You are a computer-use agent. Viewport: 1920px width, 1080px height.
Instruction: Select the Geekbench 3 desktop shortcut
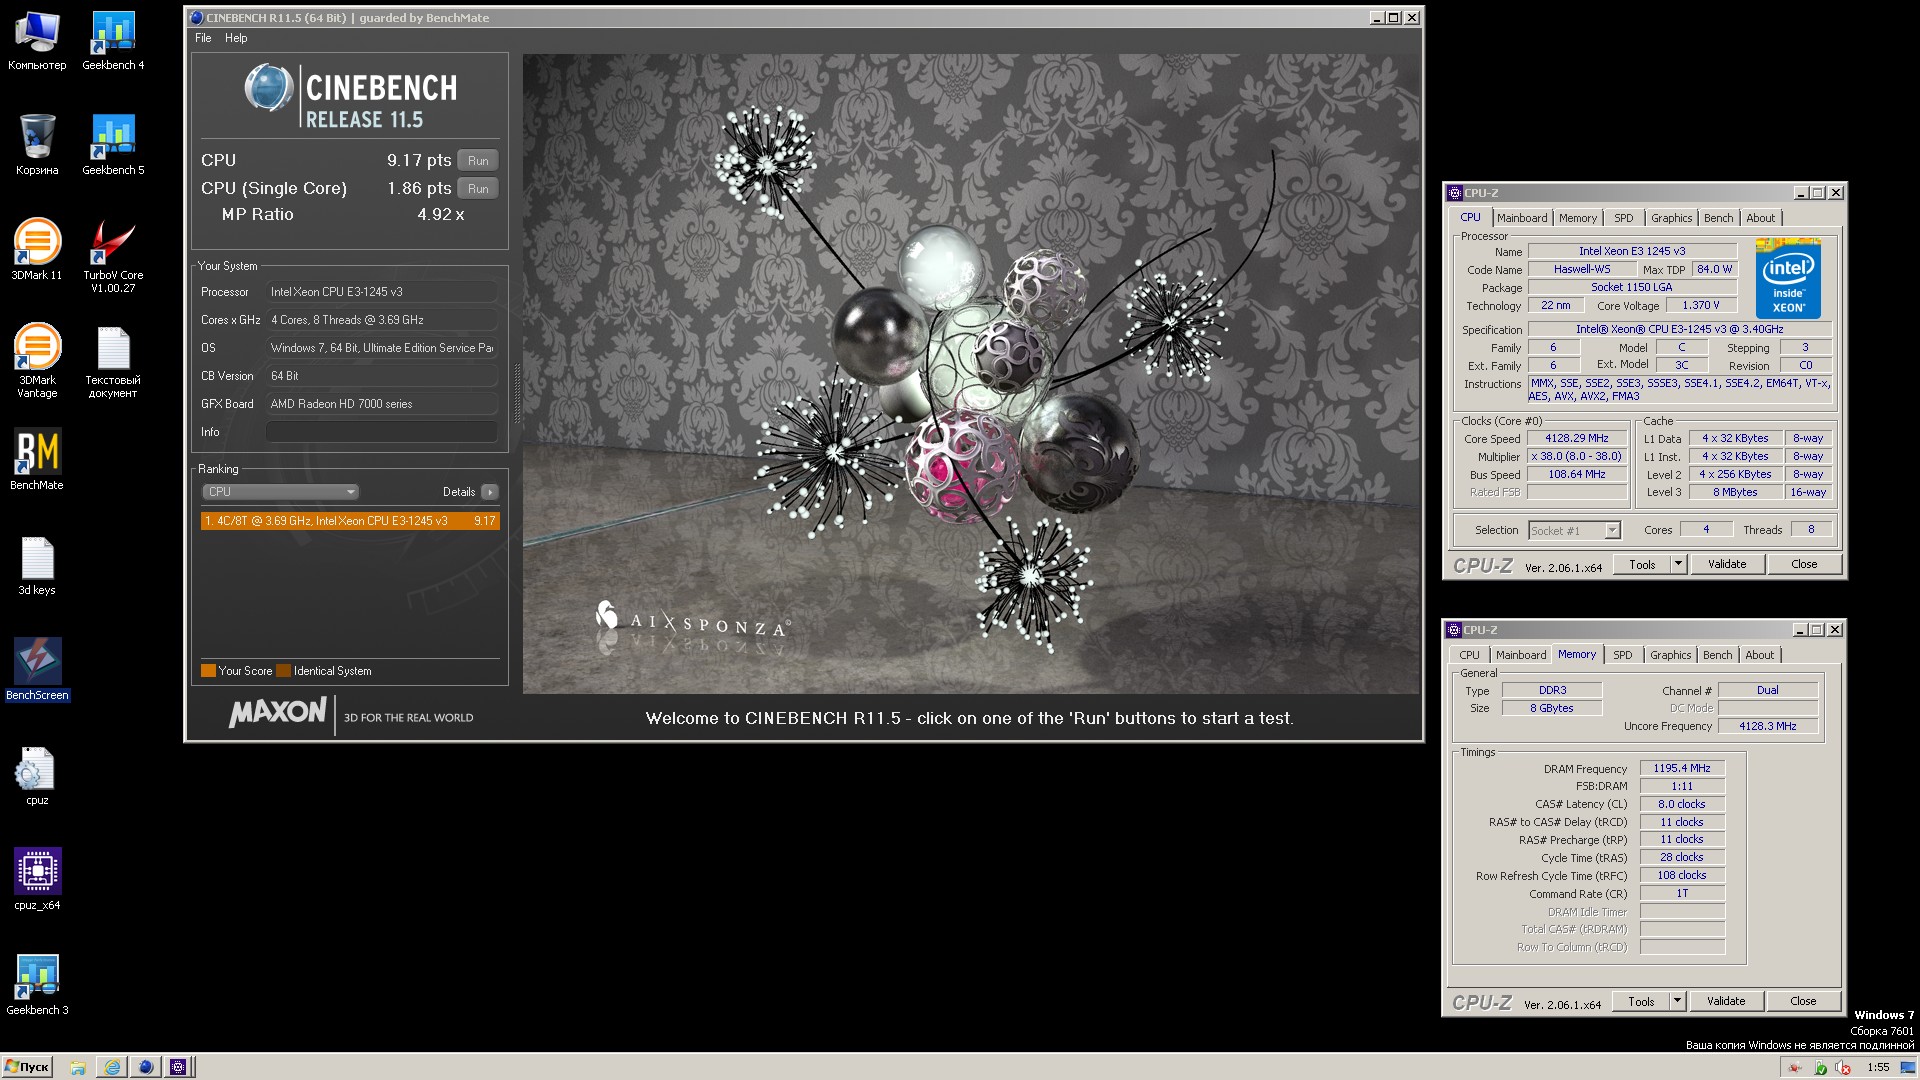pos(37,985)
